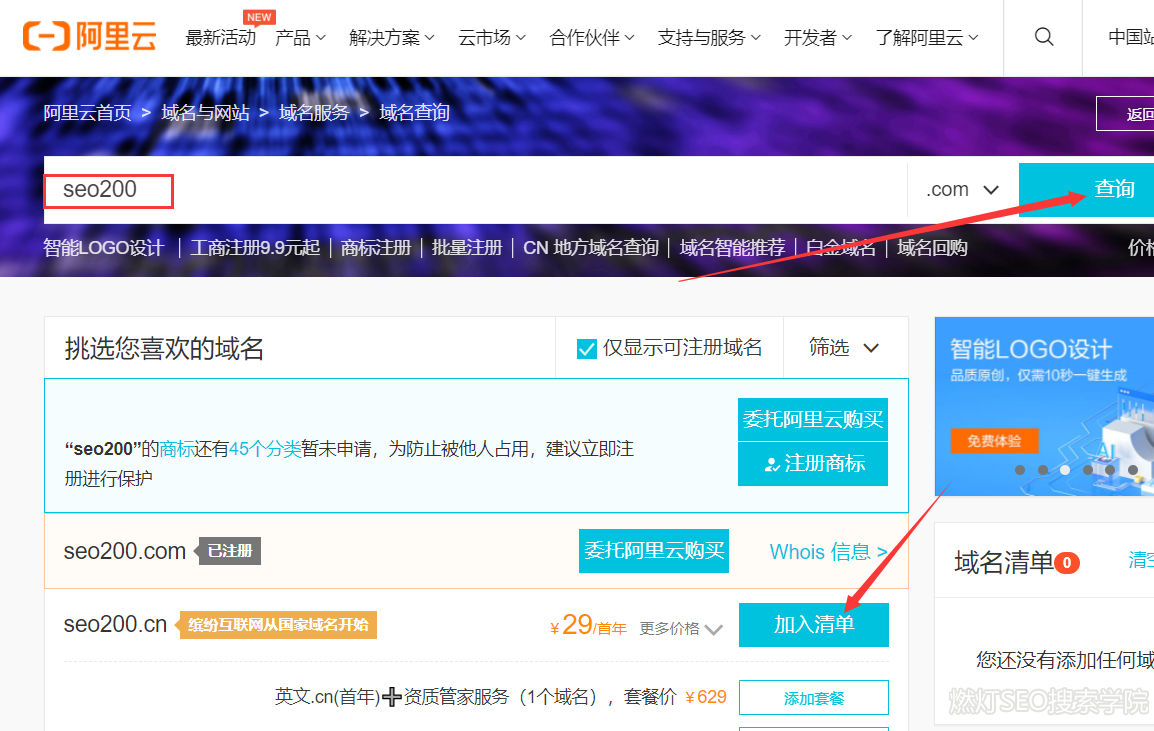This screenshot has width=1154, height=731.
Task: Open the CN 地方域名查询 link
Action: pyautogui.click(x=591, y=248)
